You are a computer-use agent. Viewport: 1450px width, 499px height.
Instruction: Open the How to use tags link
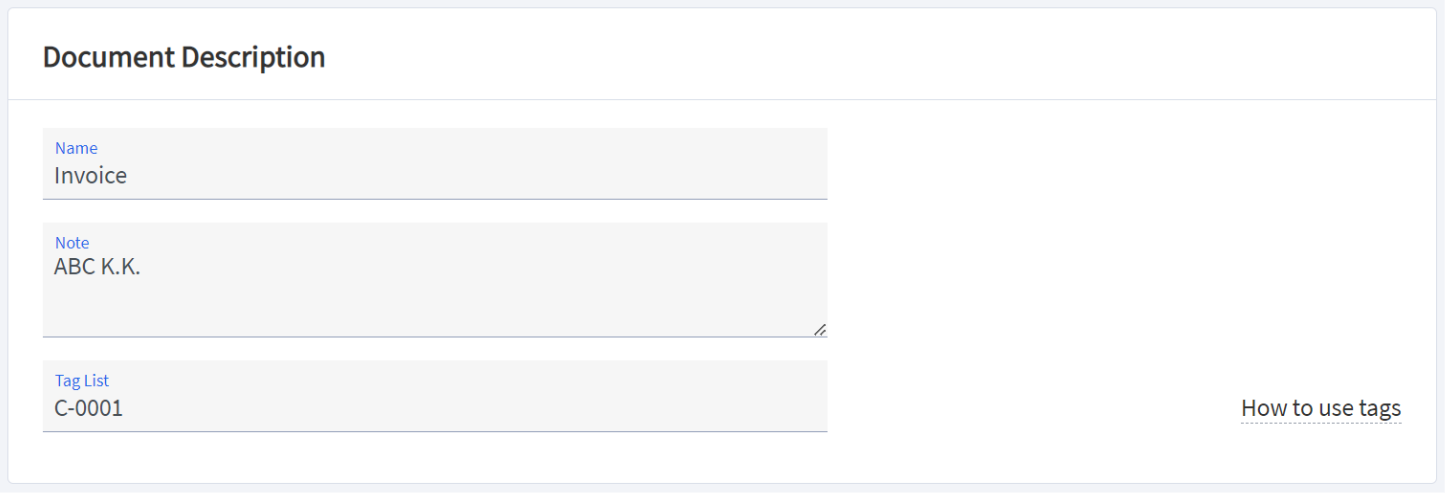pyautogui.click(x=1321, y=408)
